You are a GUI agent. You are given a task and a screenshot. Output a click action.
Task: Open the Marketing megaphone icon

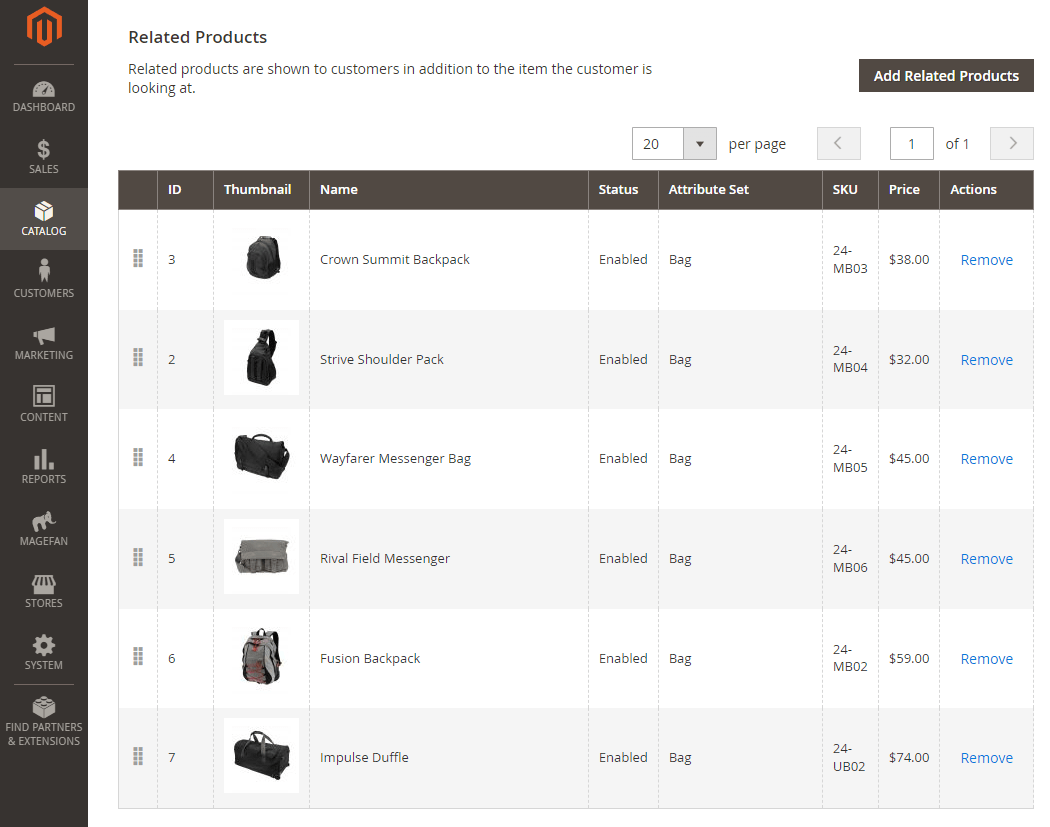(x=44, y=336)
